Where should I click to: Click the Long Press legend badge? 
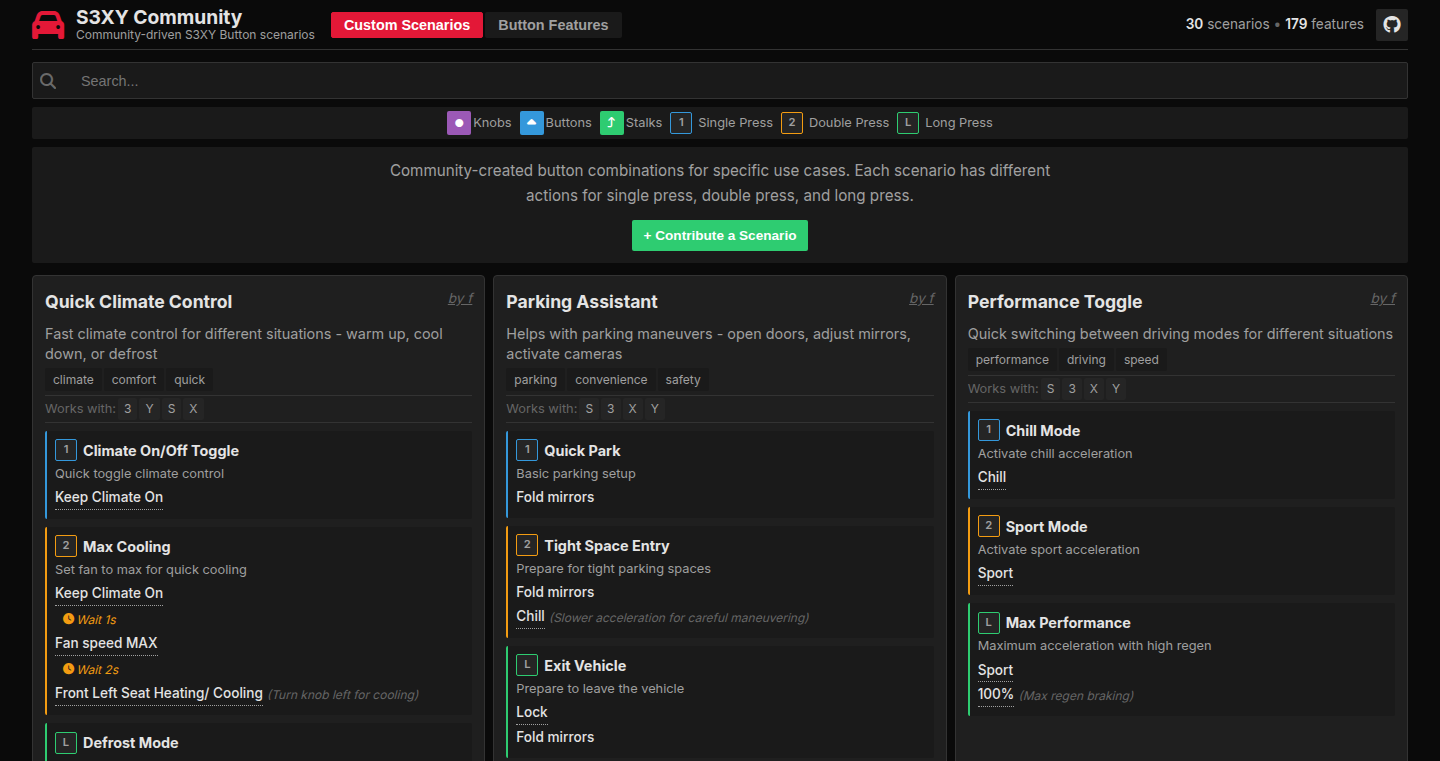[908, 123]
